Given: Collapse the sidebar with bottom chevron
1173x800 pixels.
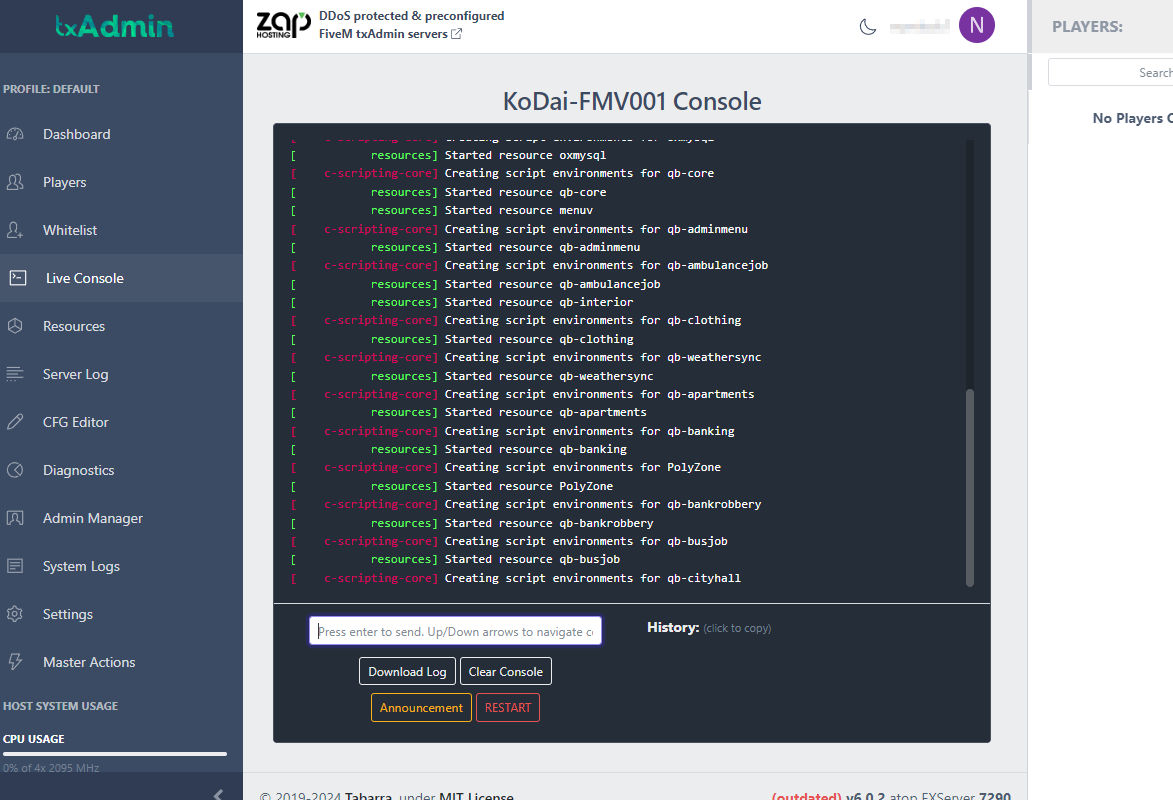Looking at the screenshot, I should 219,794.
